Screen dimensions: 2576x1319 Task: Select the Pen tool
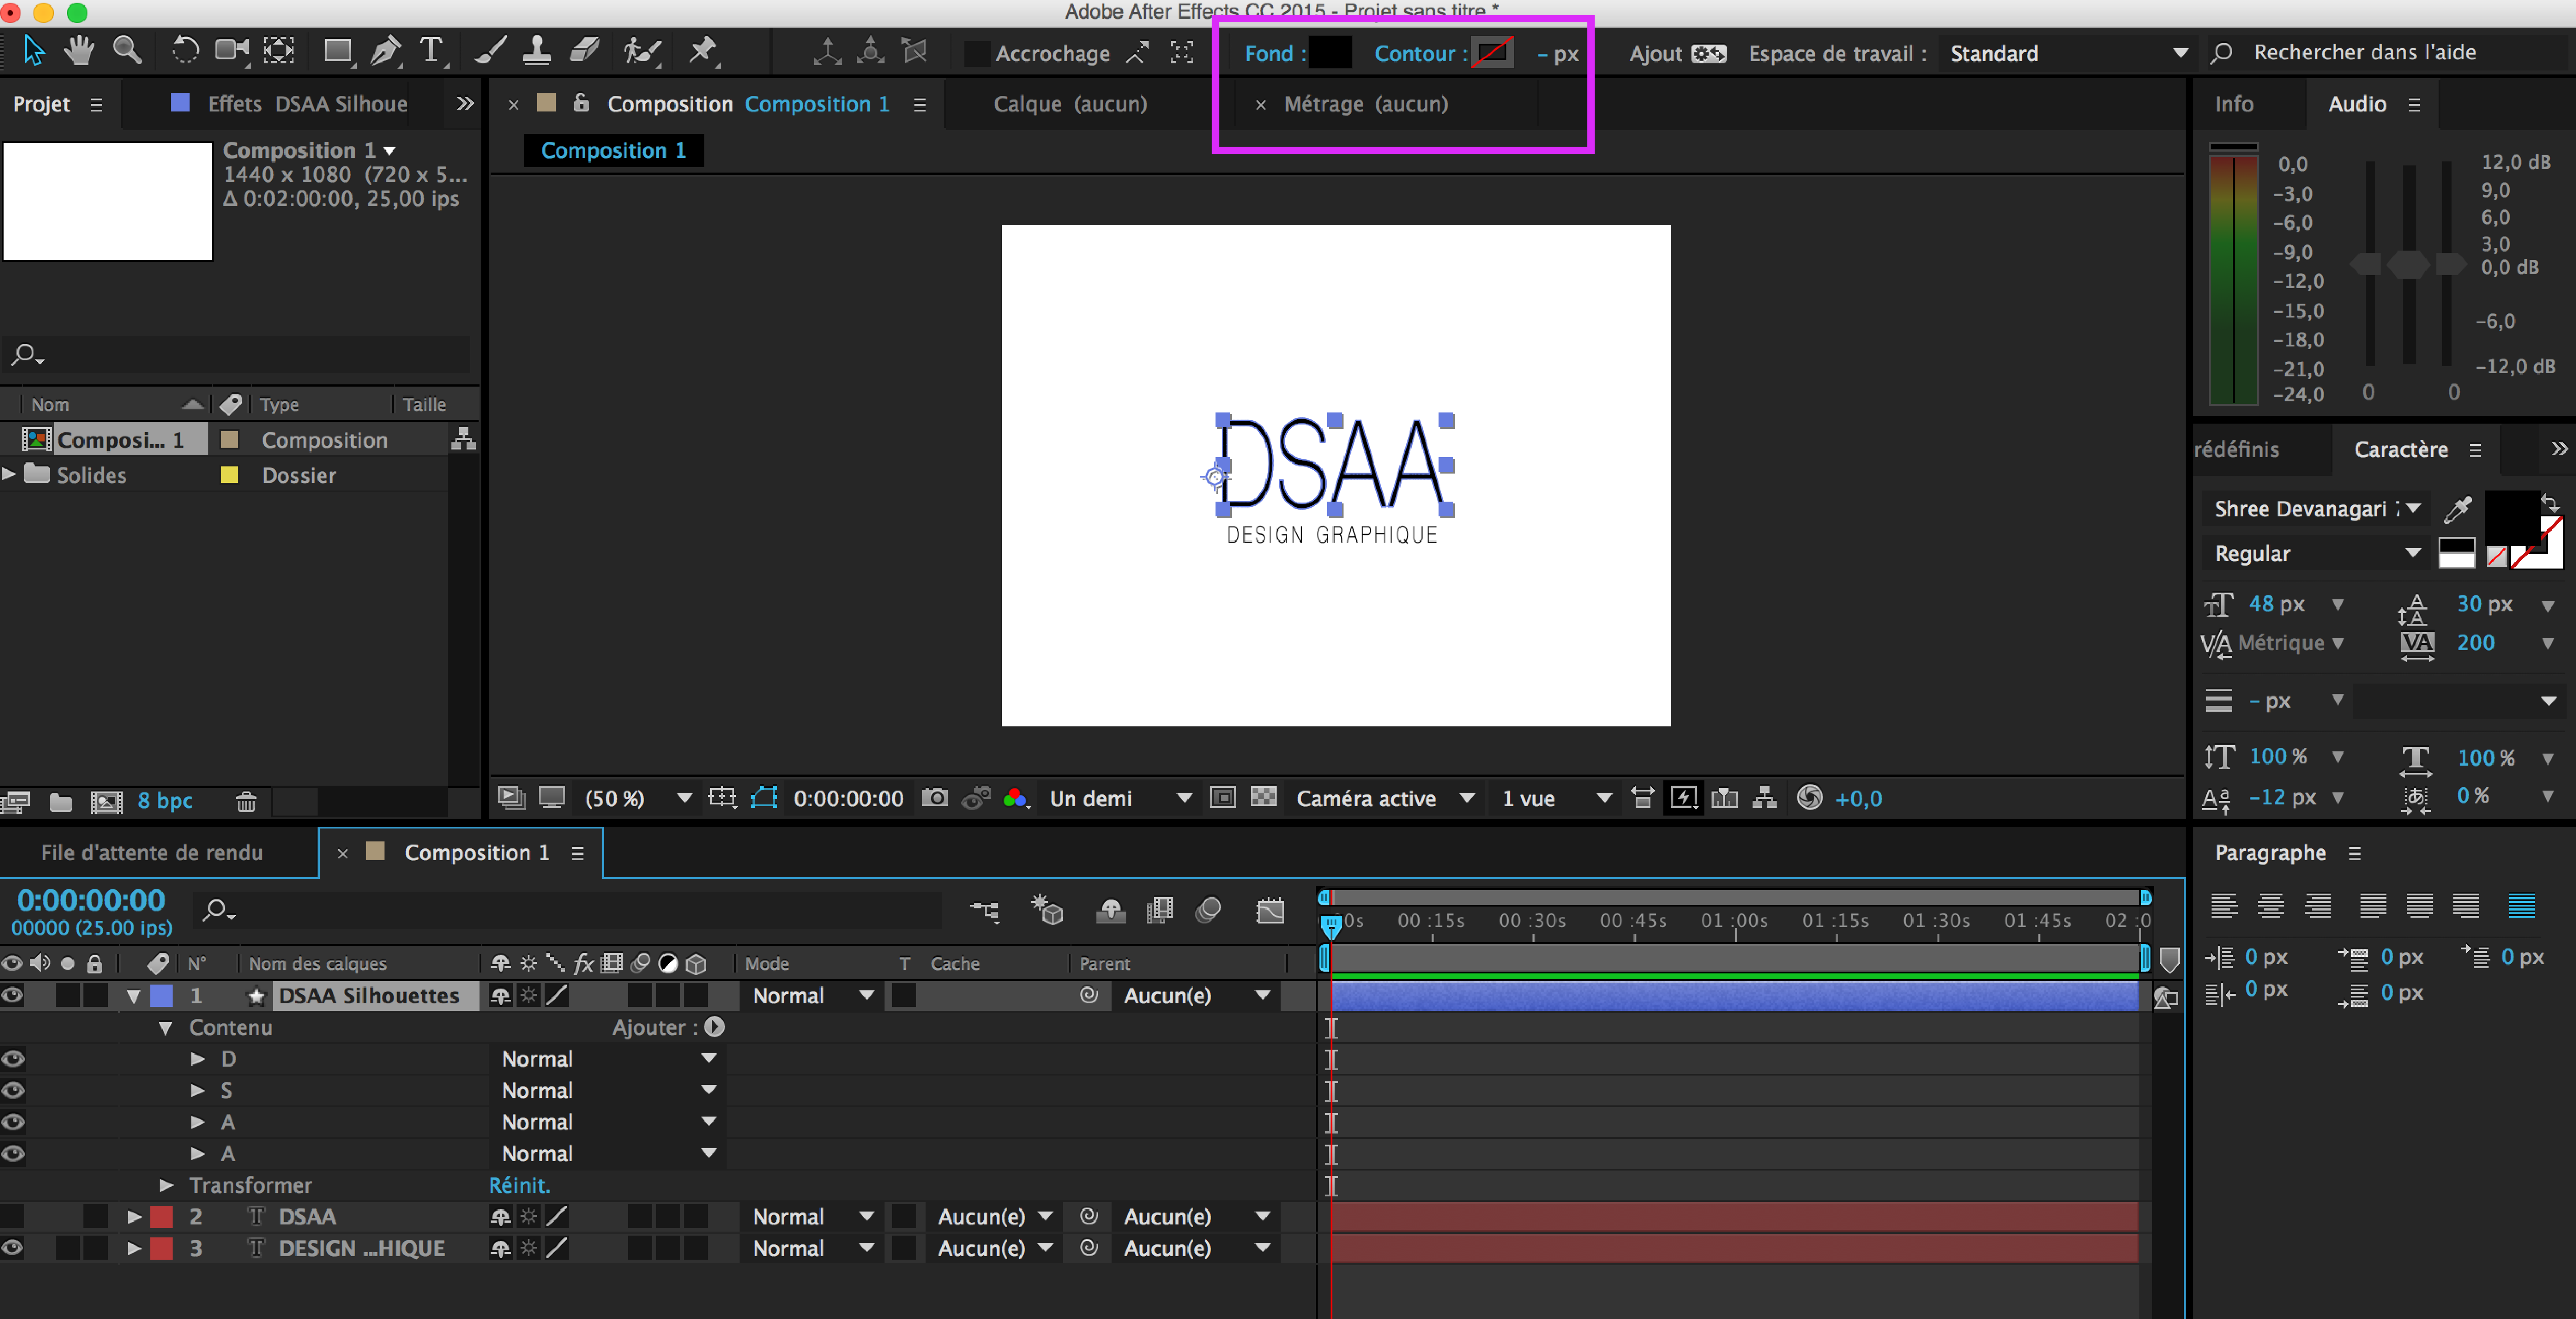point(385,51)
